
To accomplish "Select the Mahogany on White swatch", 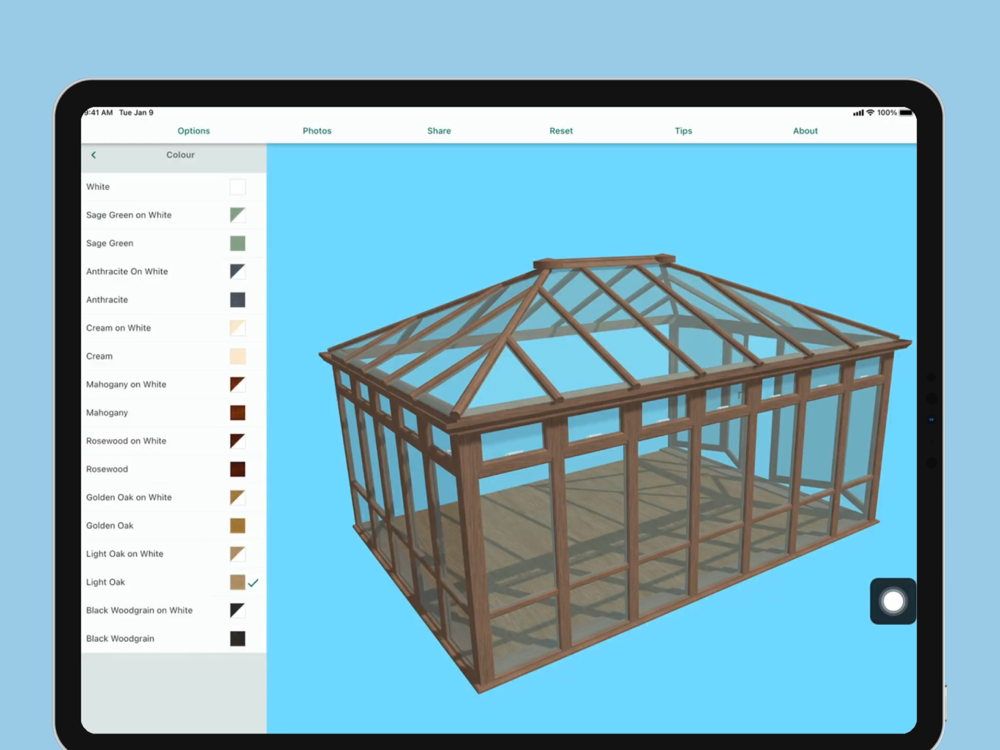I will pos(237,385).
